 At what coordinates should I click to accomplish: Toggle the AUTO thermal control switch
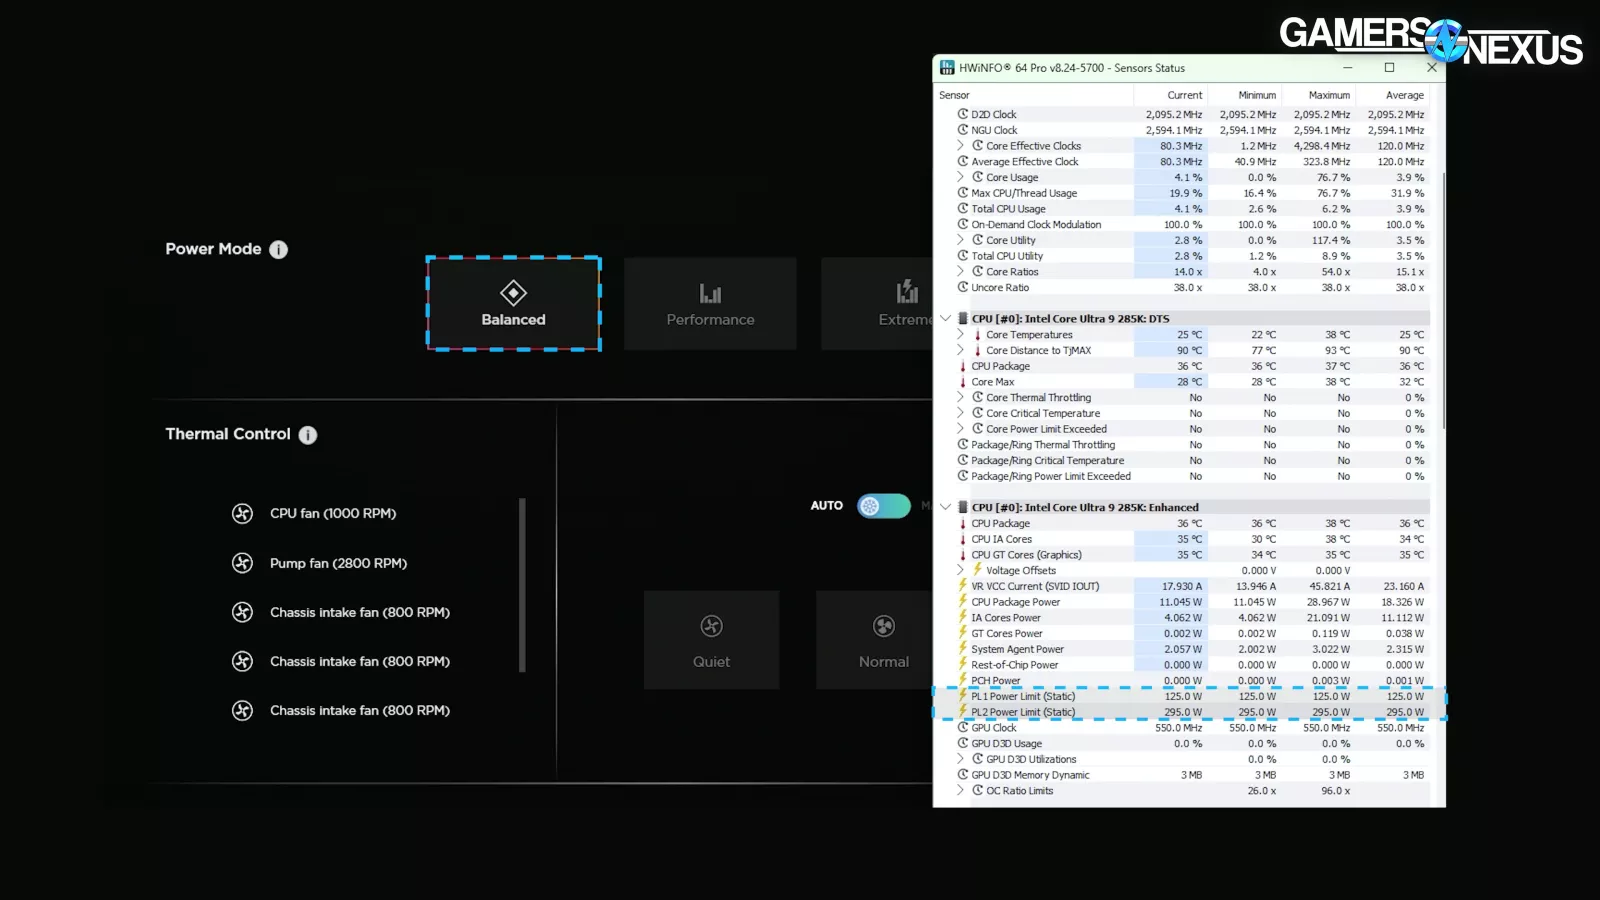tap(884, 506)
